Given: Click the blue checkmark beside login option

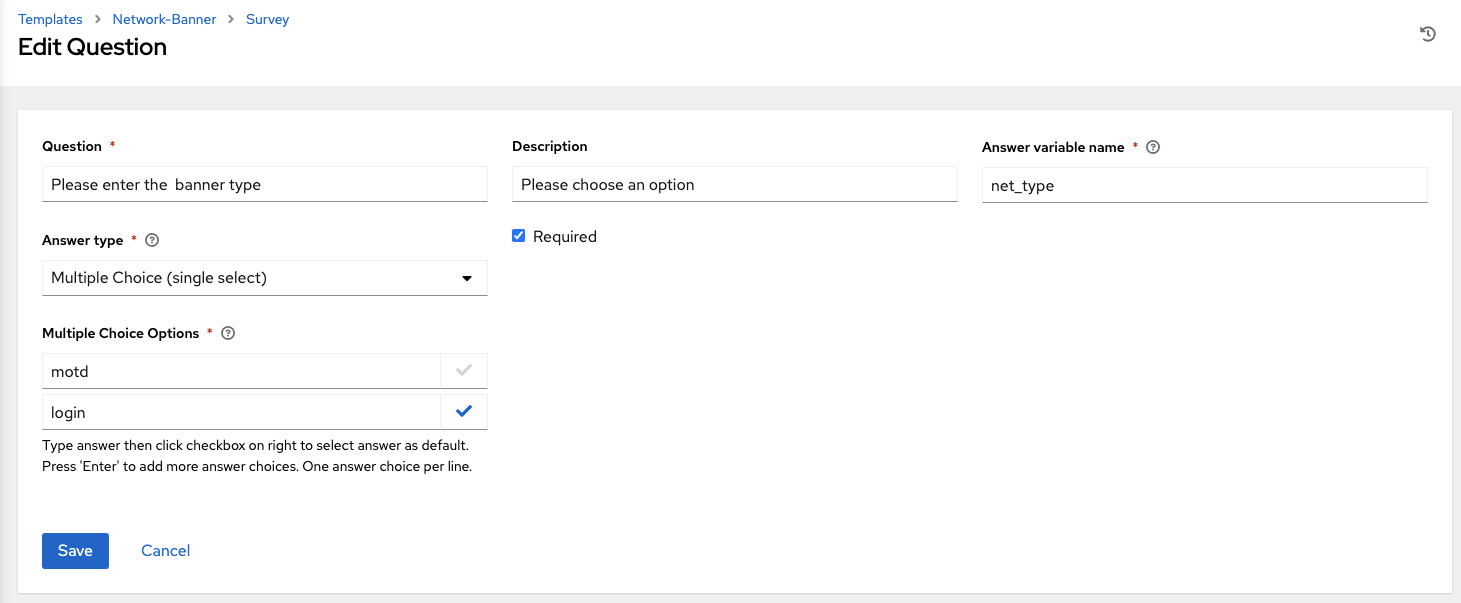Looking at the screenshot, I should pyautogui.click(x=463, y=411).
